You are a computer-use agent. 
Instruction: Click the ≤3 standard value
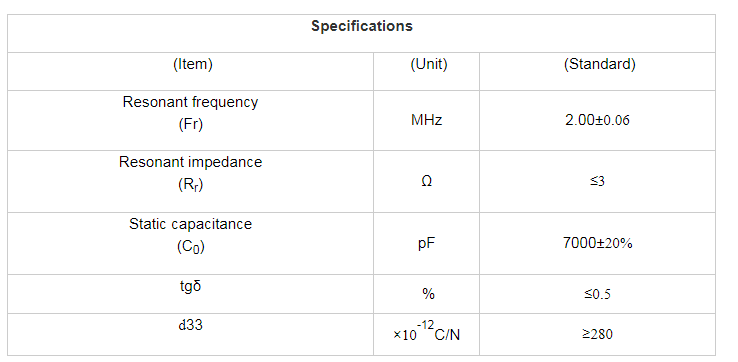(x=597, y=182)
